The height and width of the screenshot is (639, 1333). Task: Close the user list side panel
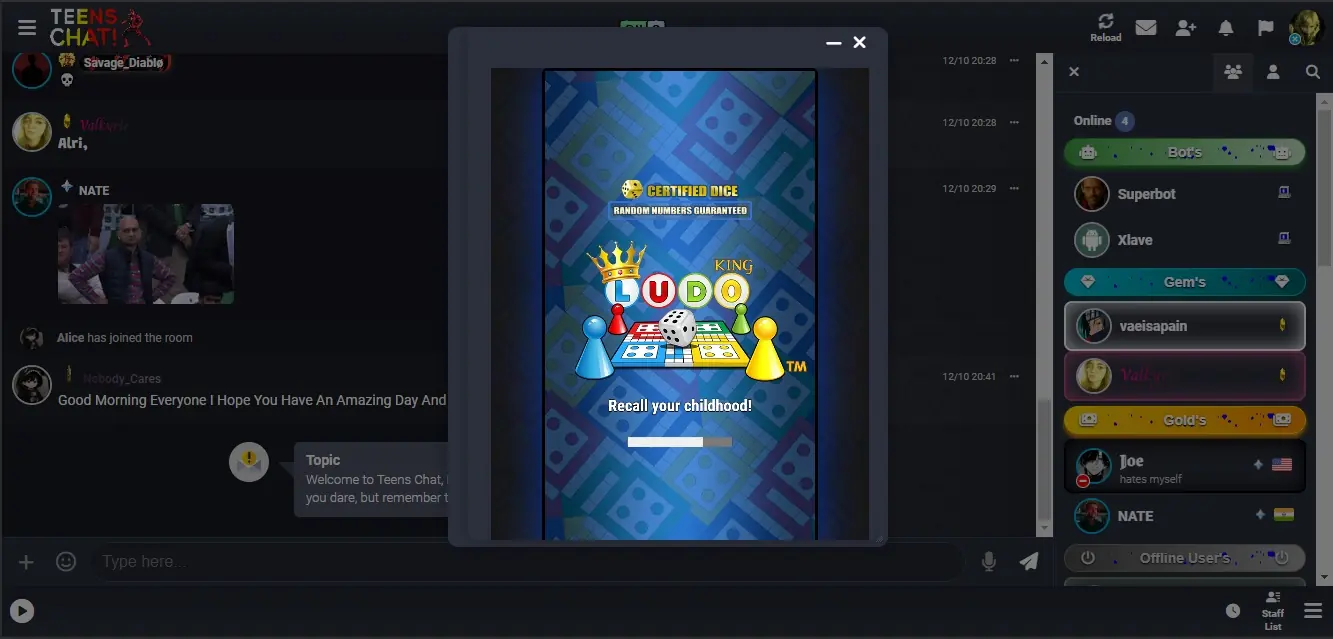[1074, 72]
